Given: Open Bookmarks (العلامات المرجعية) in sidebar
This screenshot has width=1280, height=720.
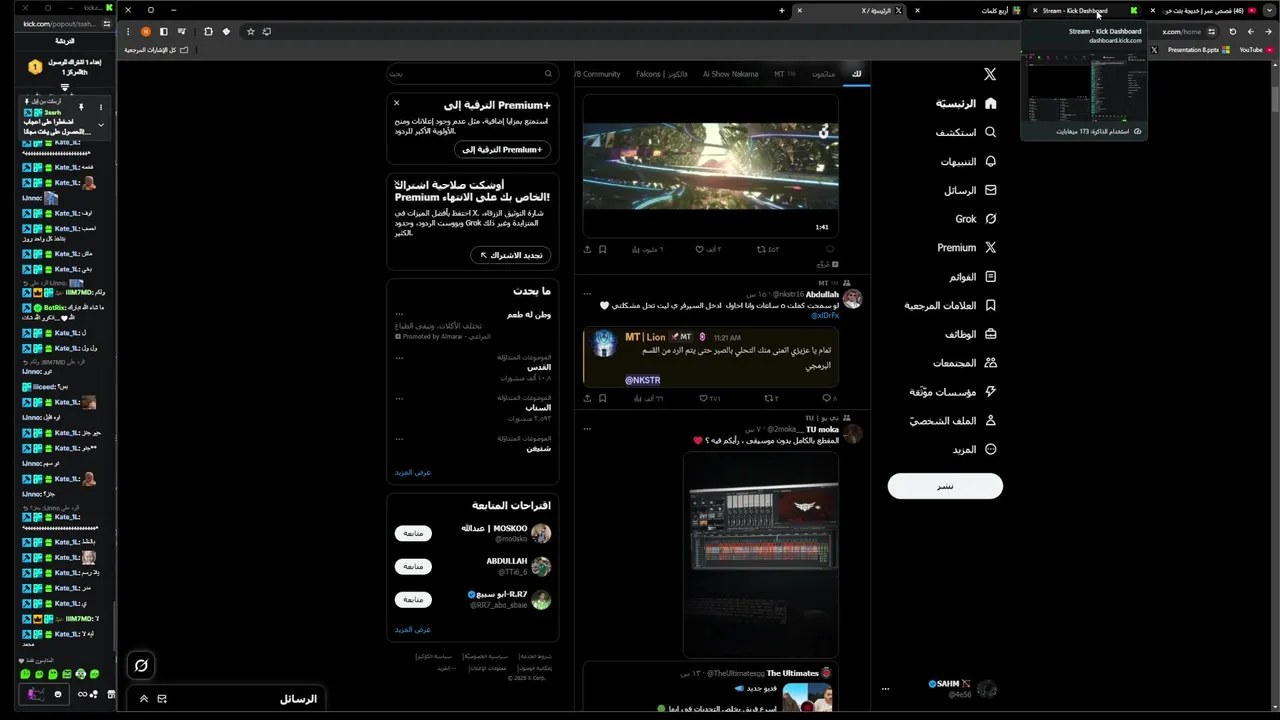Looking at the screenshot, I should tap(951, 305).
